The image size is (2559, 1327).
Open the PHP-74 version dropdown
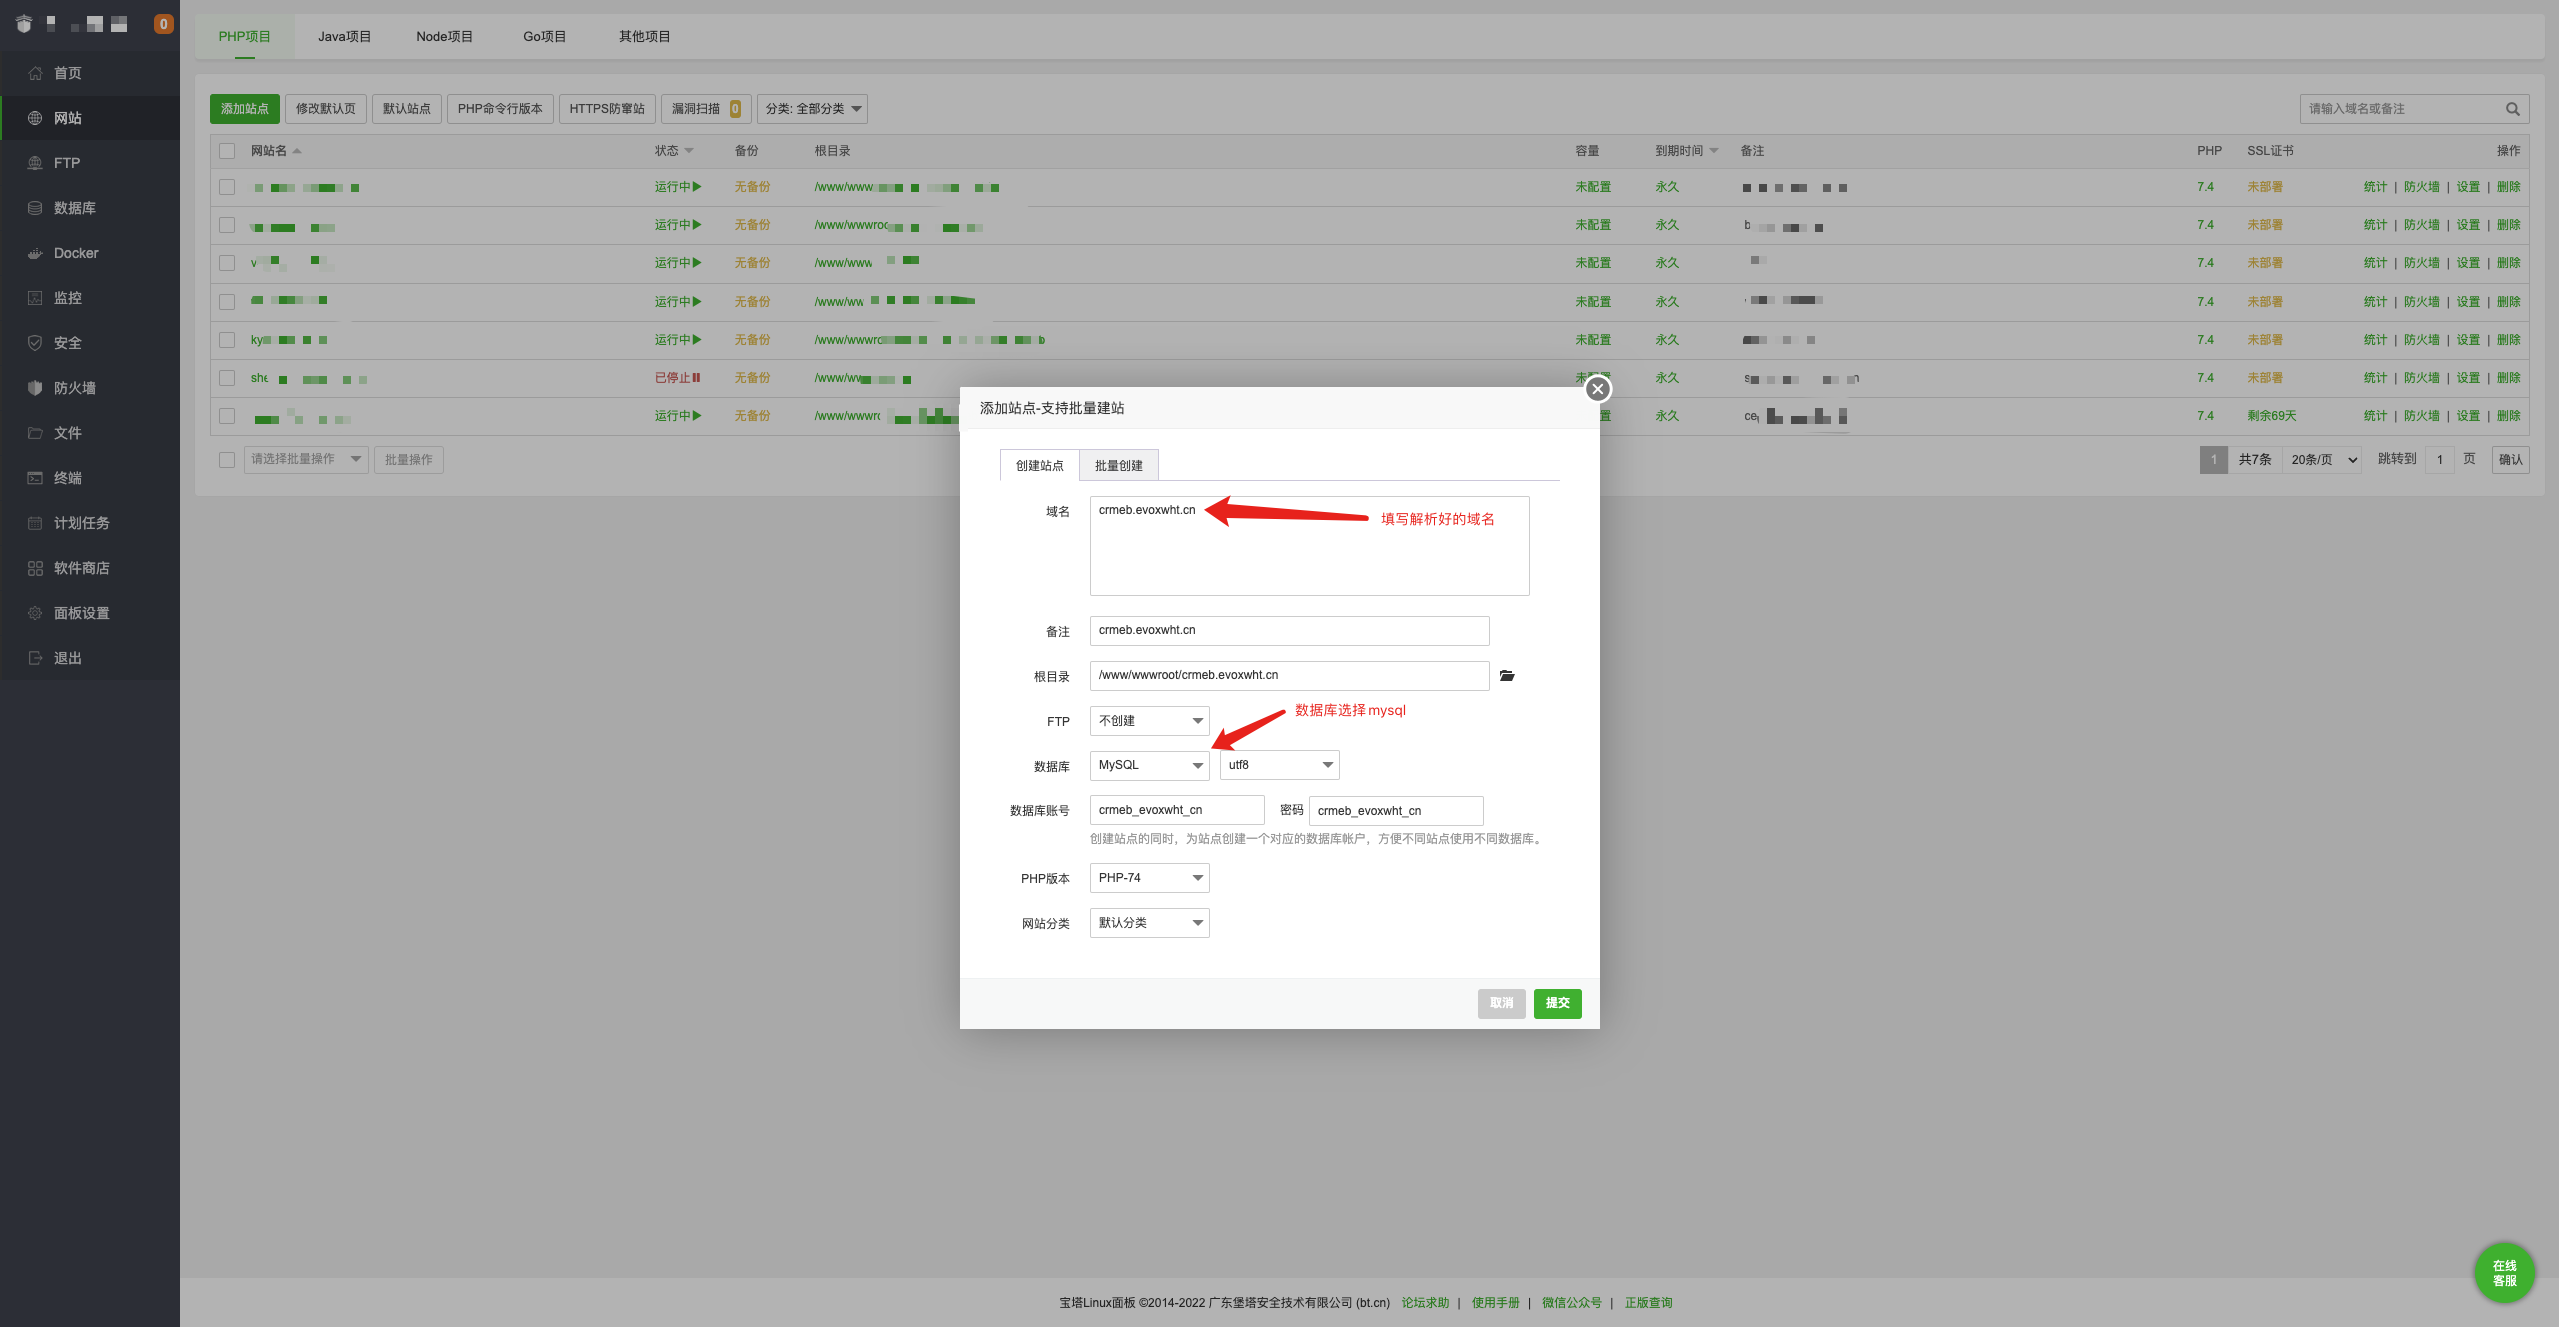1148,877
